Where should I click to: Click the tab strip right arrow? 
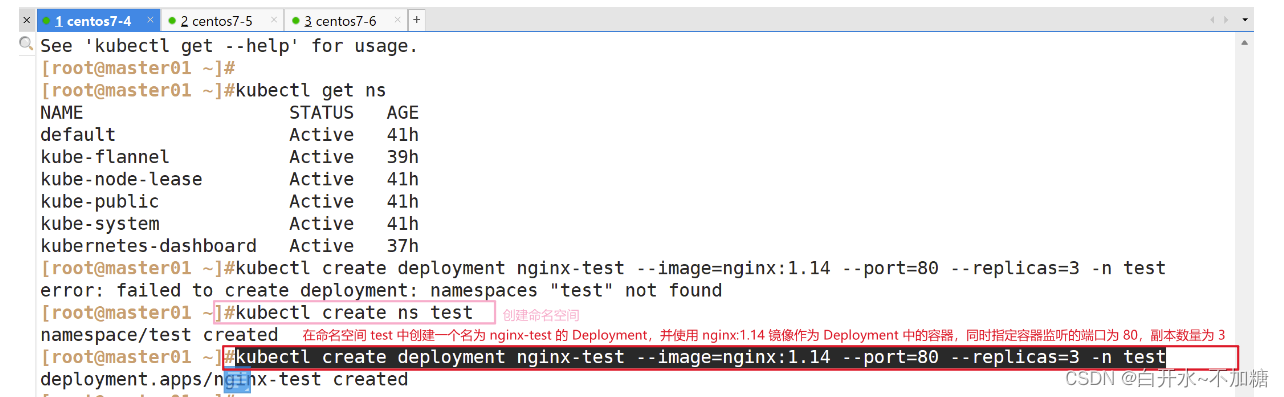1227,20
